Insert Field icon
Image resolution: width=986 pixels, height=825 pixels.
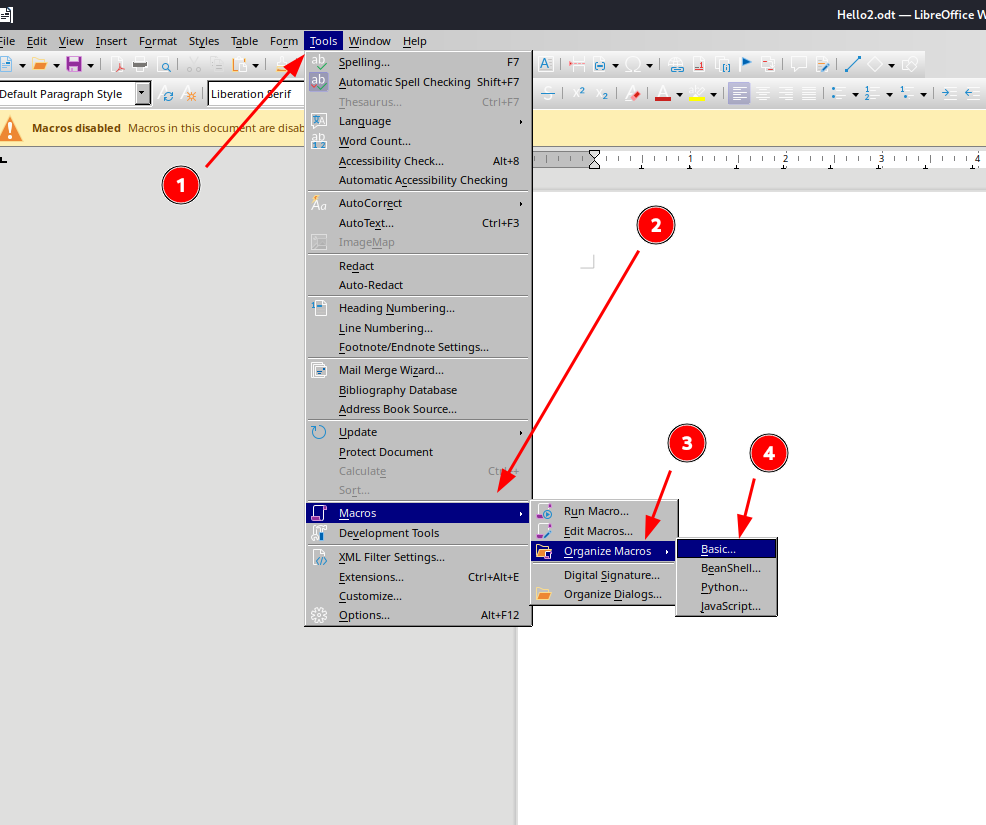[600, 64]
